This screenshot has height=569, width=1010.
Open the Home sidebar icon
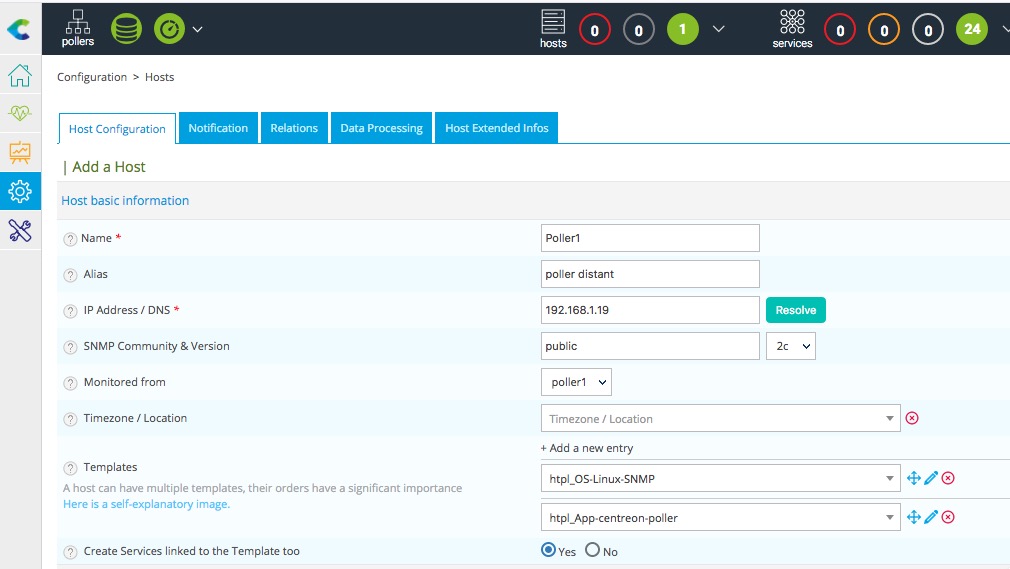click(x=20, y=76)
